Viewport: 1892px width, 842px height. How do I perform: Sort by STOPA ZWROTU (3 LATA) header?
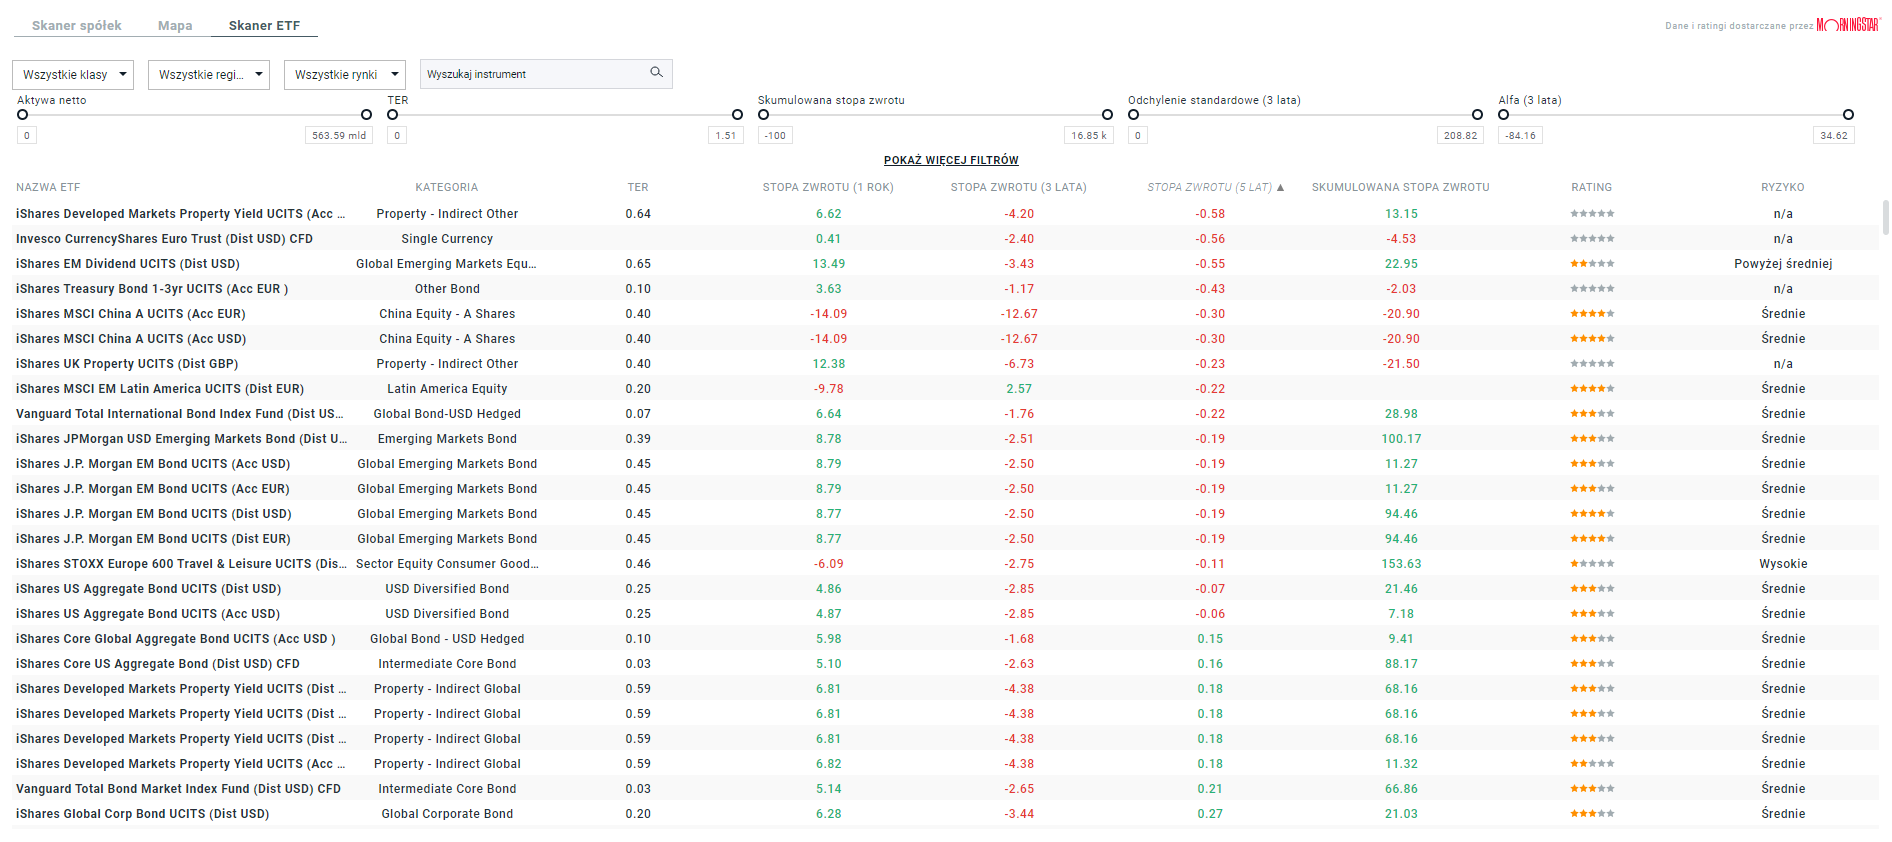coord(1019,187)
